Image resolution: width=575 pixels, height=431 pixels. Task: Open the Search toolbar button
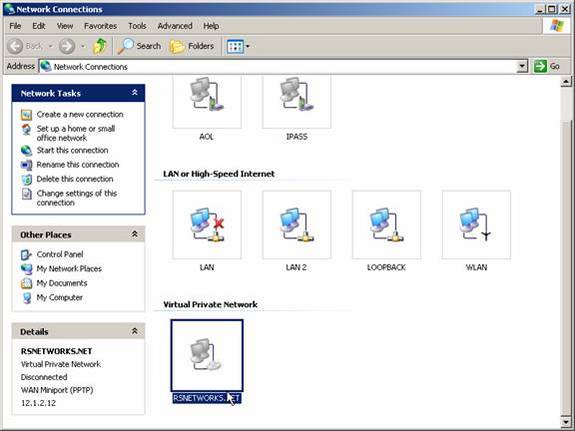[139, 46]
